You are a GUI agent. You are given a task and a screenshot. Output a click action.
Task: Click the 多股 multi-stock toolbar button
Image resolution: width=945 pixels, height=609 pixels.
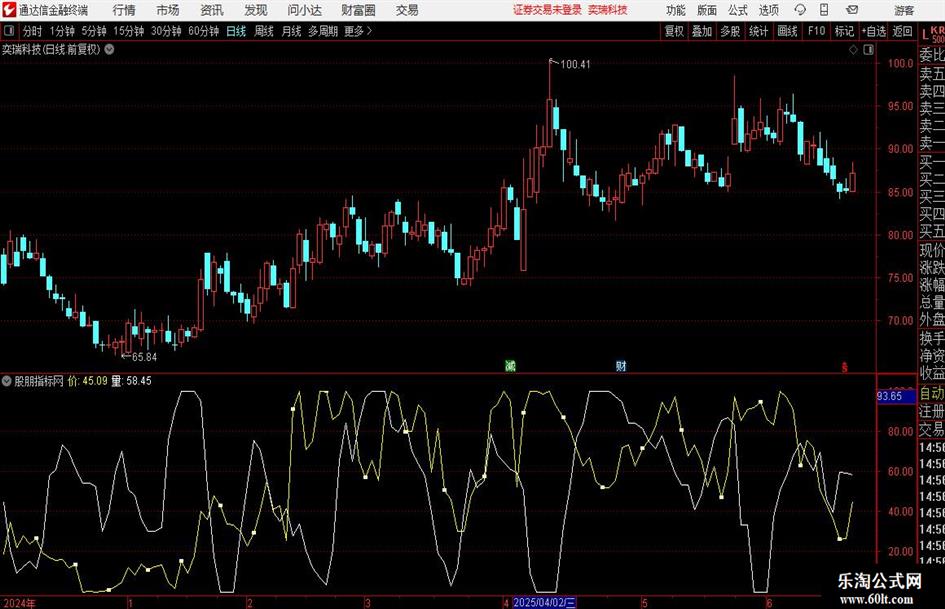point(730,31)
